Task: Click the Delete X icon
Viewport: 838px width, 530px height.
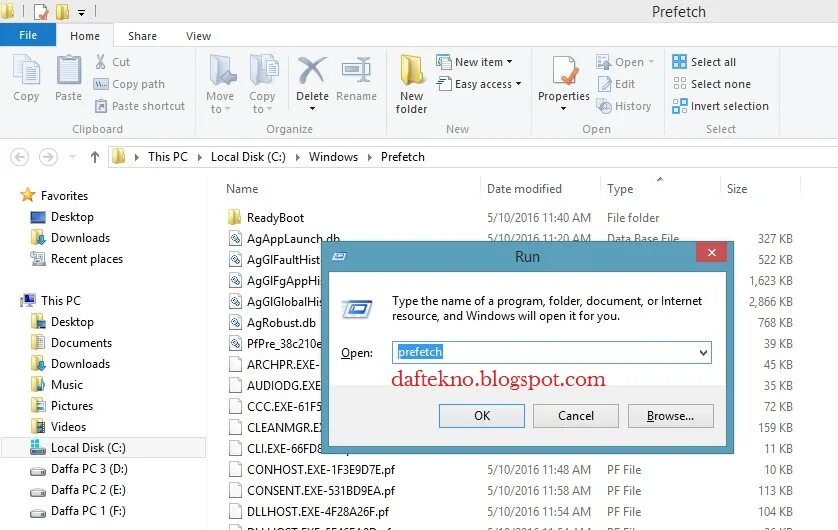Action: 312,71
